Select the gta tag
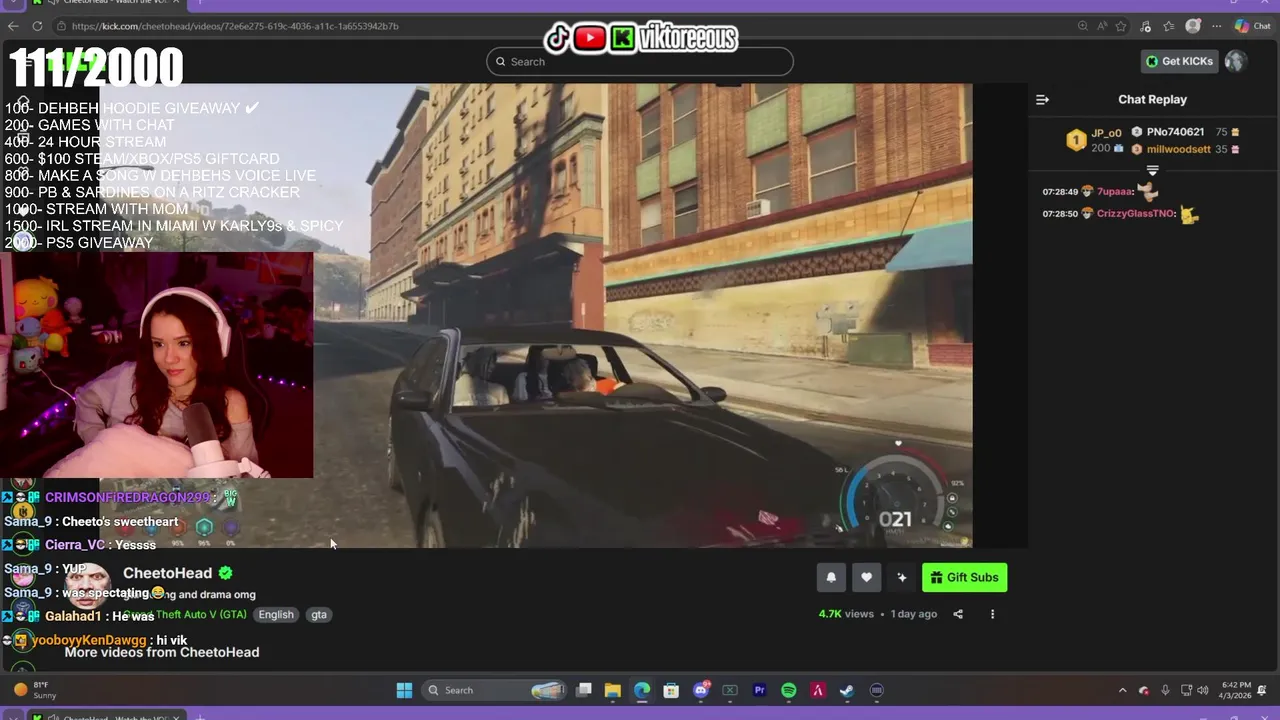 point(319,615)
